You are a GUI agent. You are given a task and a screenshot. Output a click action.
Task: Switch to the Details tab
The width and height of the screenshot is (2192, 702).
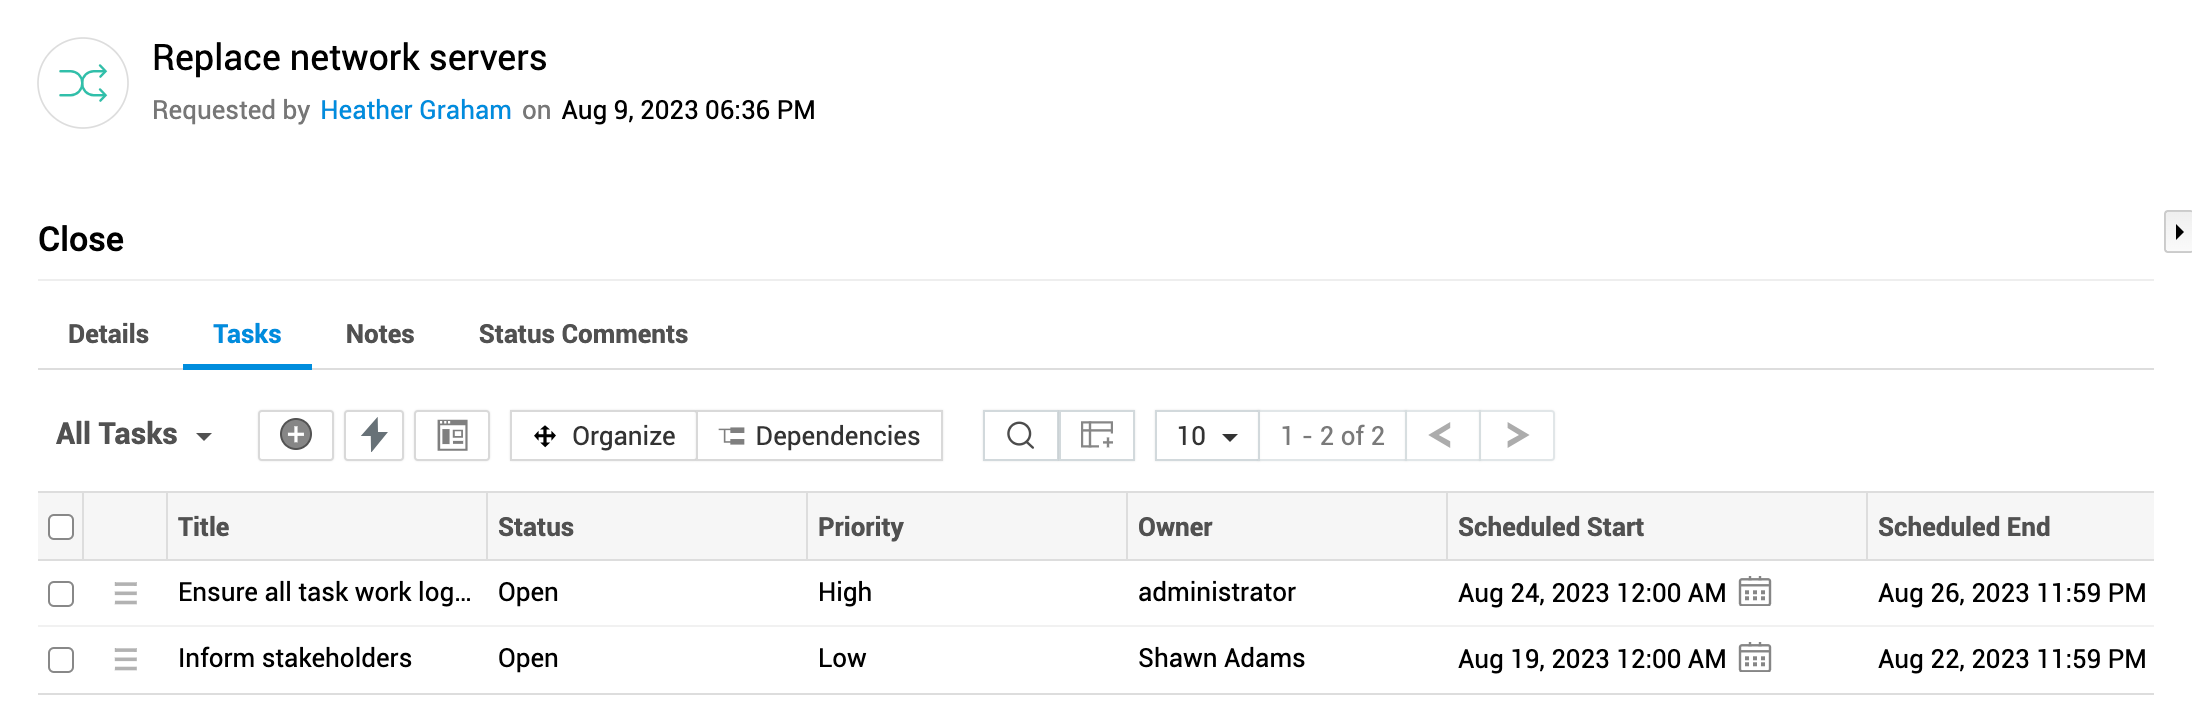click(108, 334)
